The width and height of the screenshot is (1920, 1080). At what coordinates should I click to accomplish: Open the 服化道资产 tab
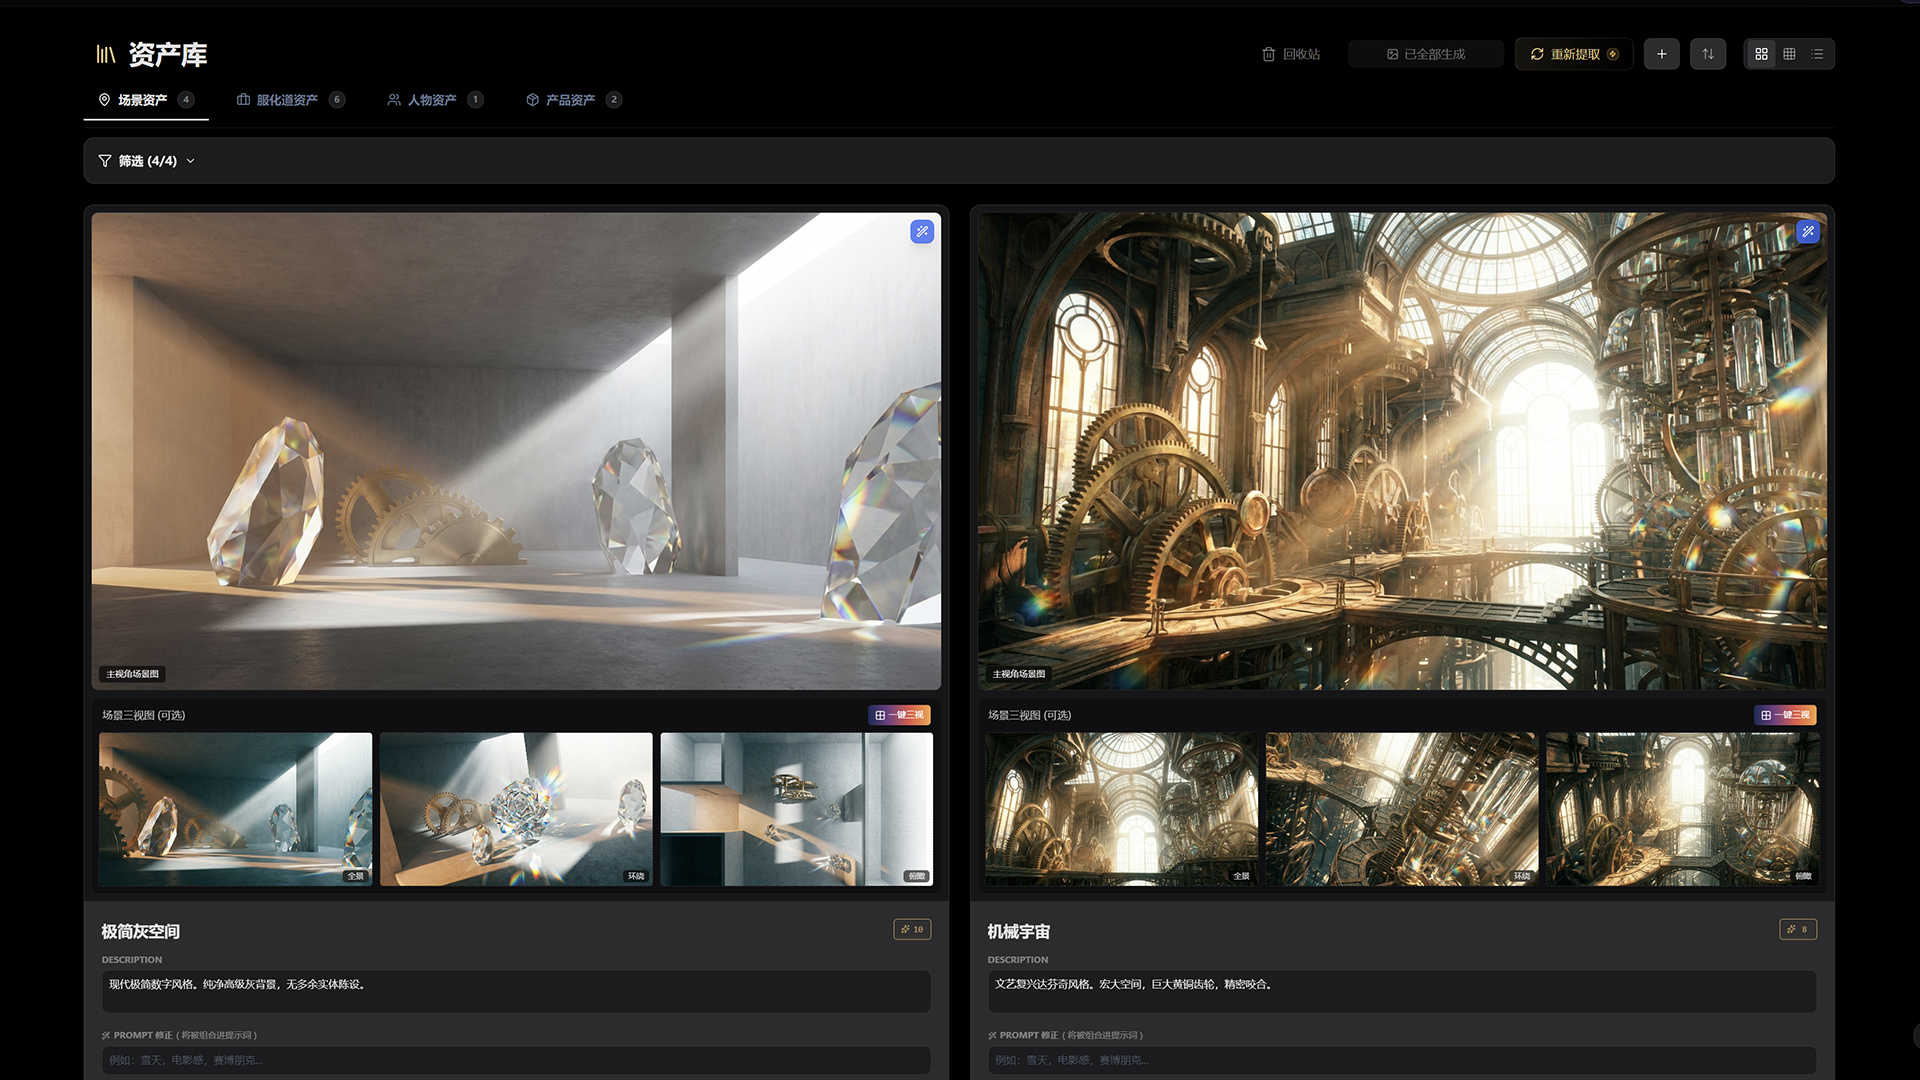click(289, 100)
